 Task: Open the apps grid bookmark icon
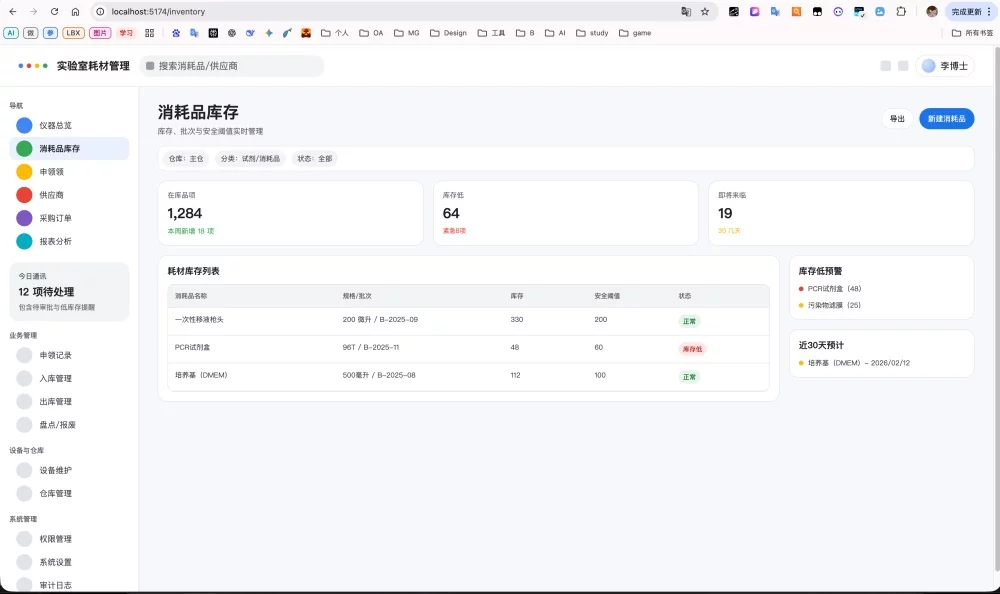tap(149, 33)
